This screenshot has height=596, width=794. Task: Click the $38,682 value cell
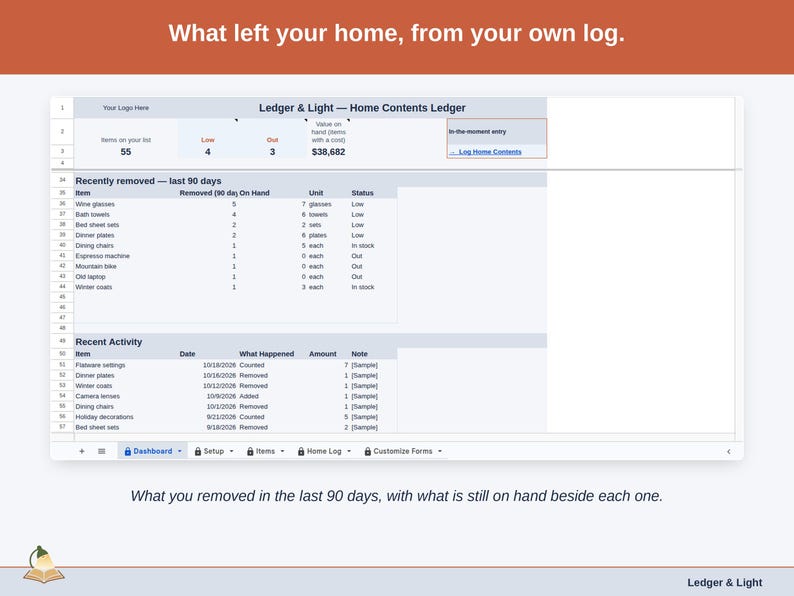(x=328, y=152)
